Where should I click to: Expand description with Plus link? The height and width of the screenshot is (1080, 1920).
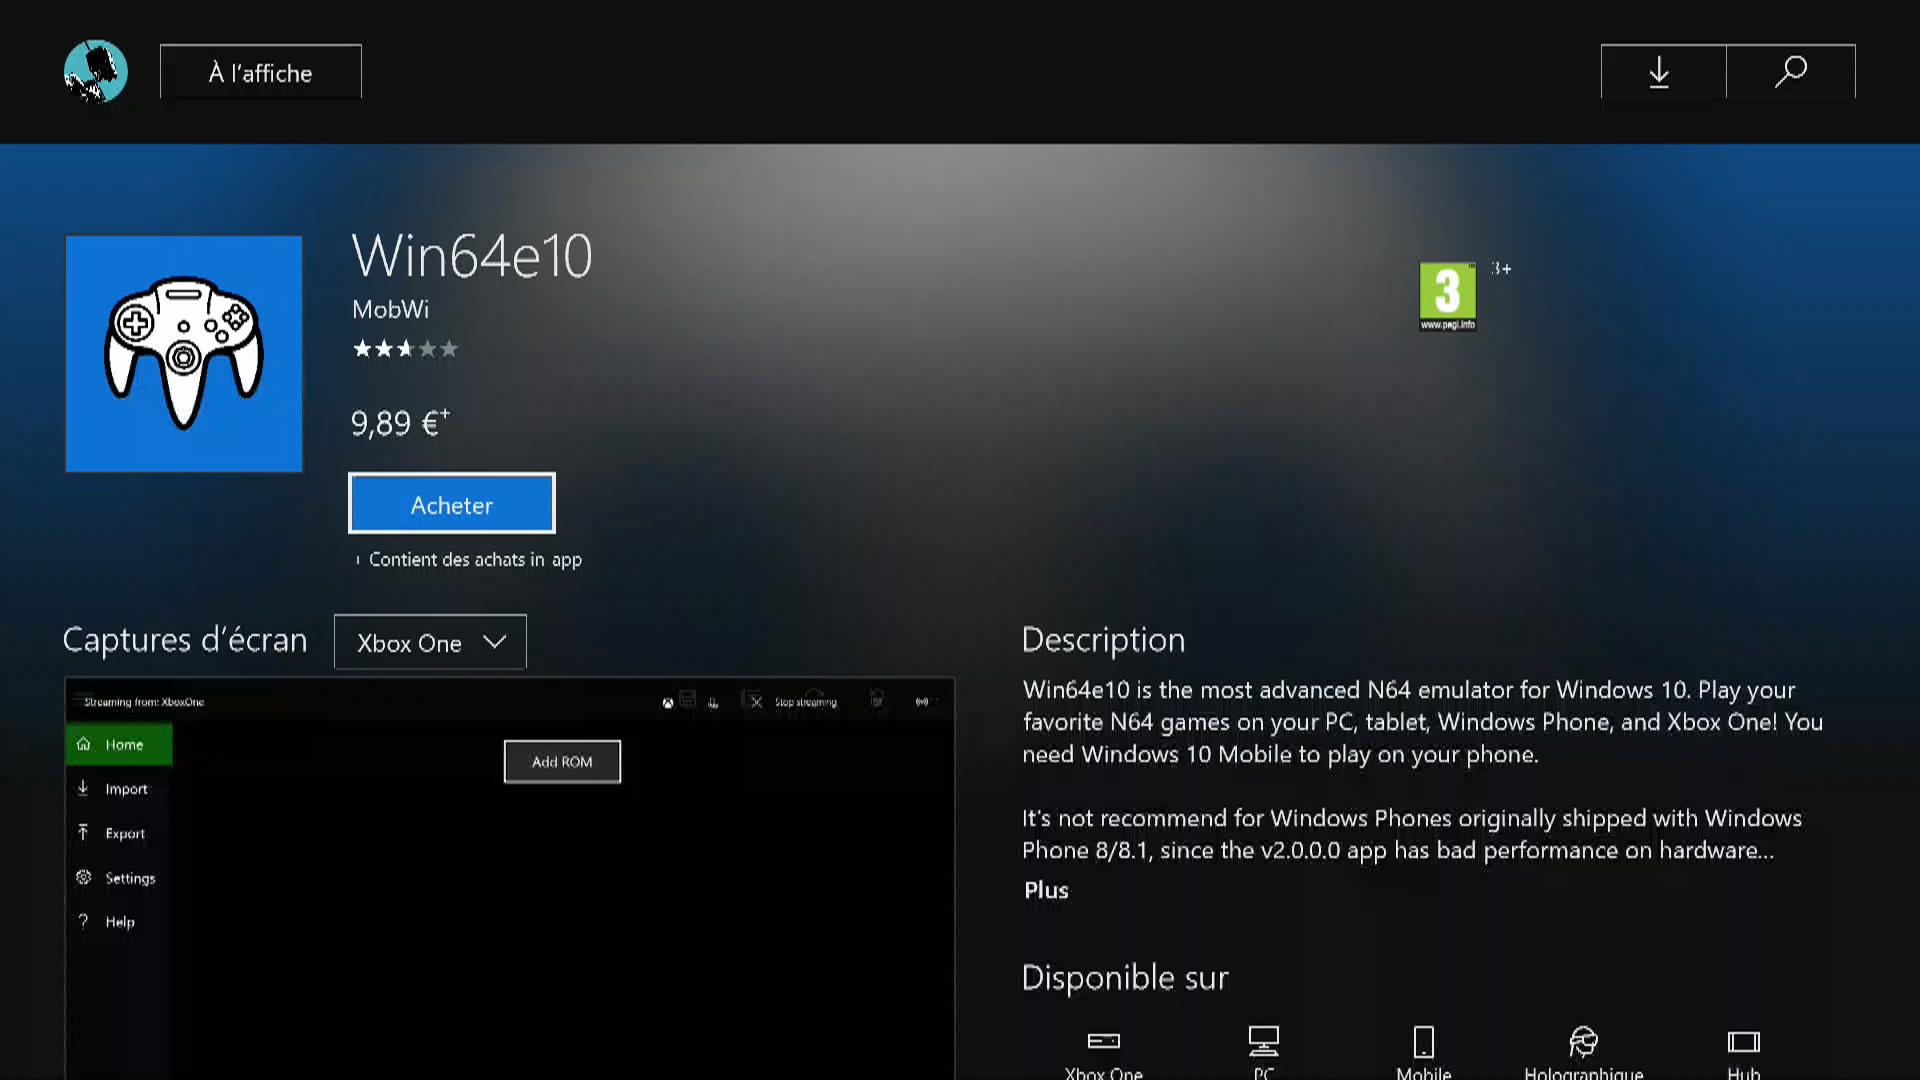pyautogui.click(x=1046, y=890)
